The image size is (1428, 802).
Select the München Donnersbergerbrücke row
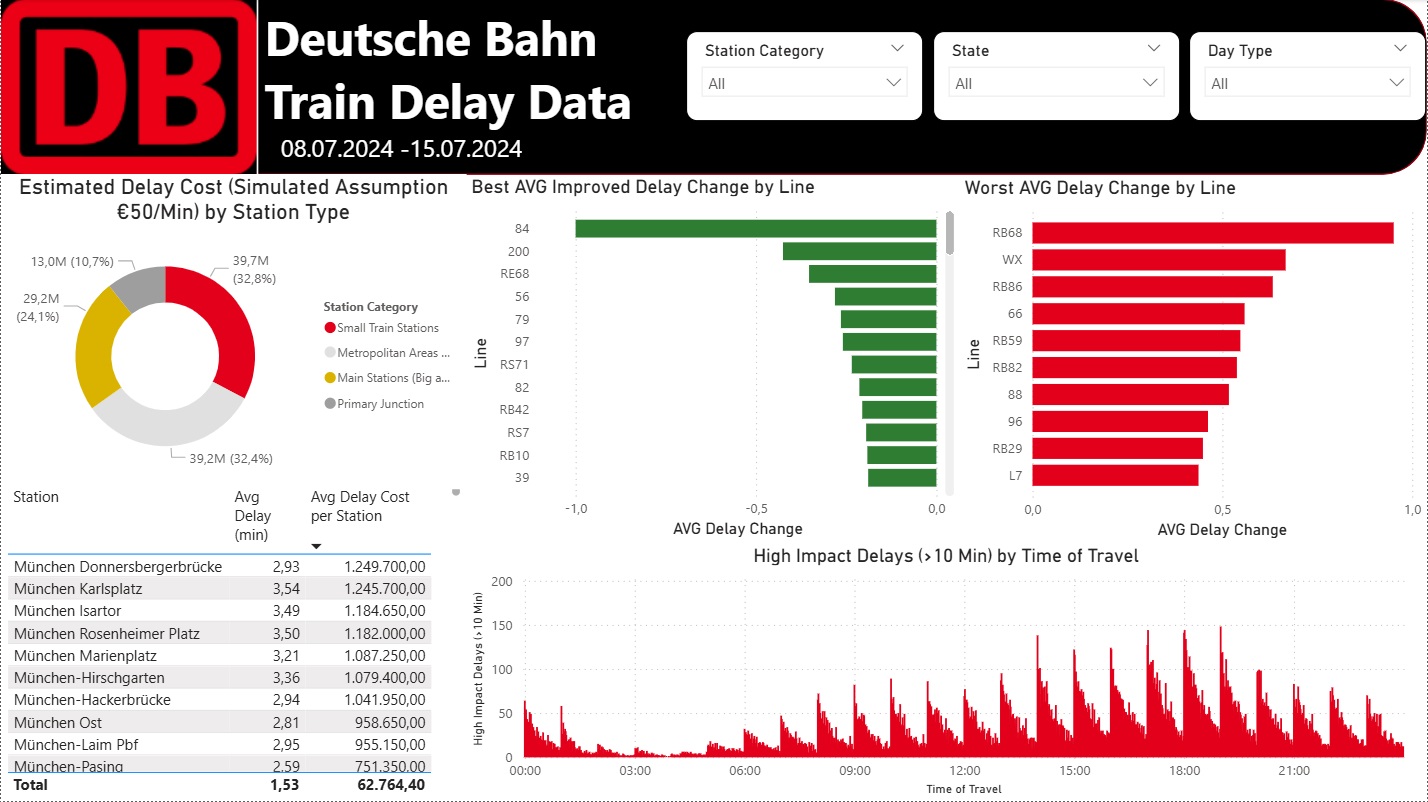click(220, 566)
